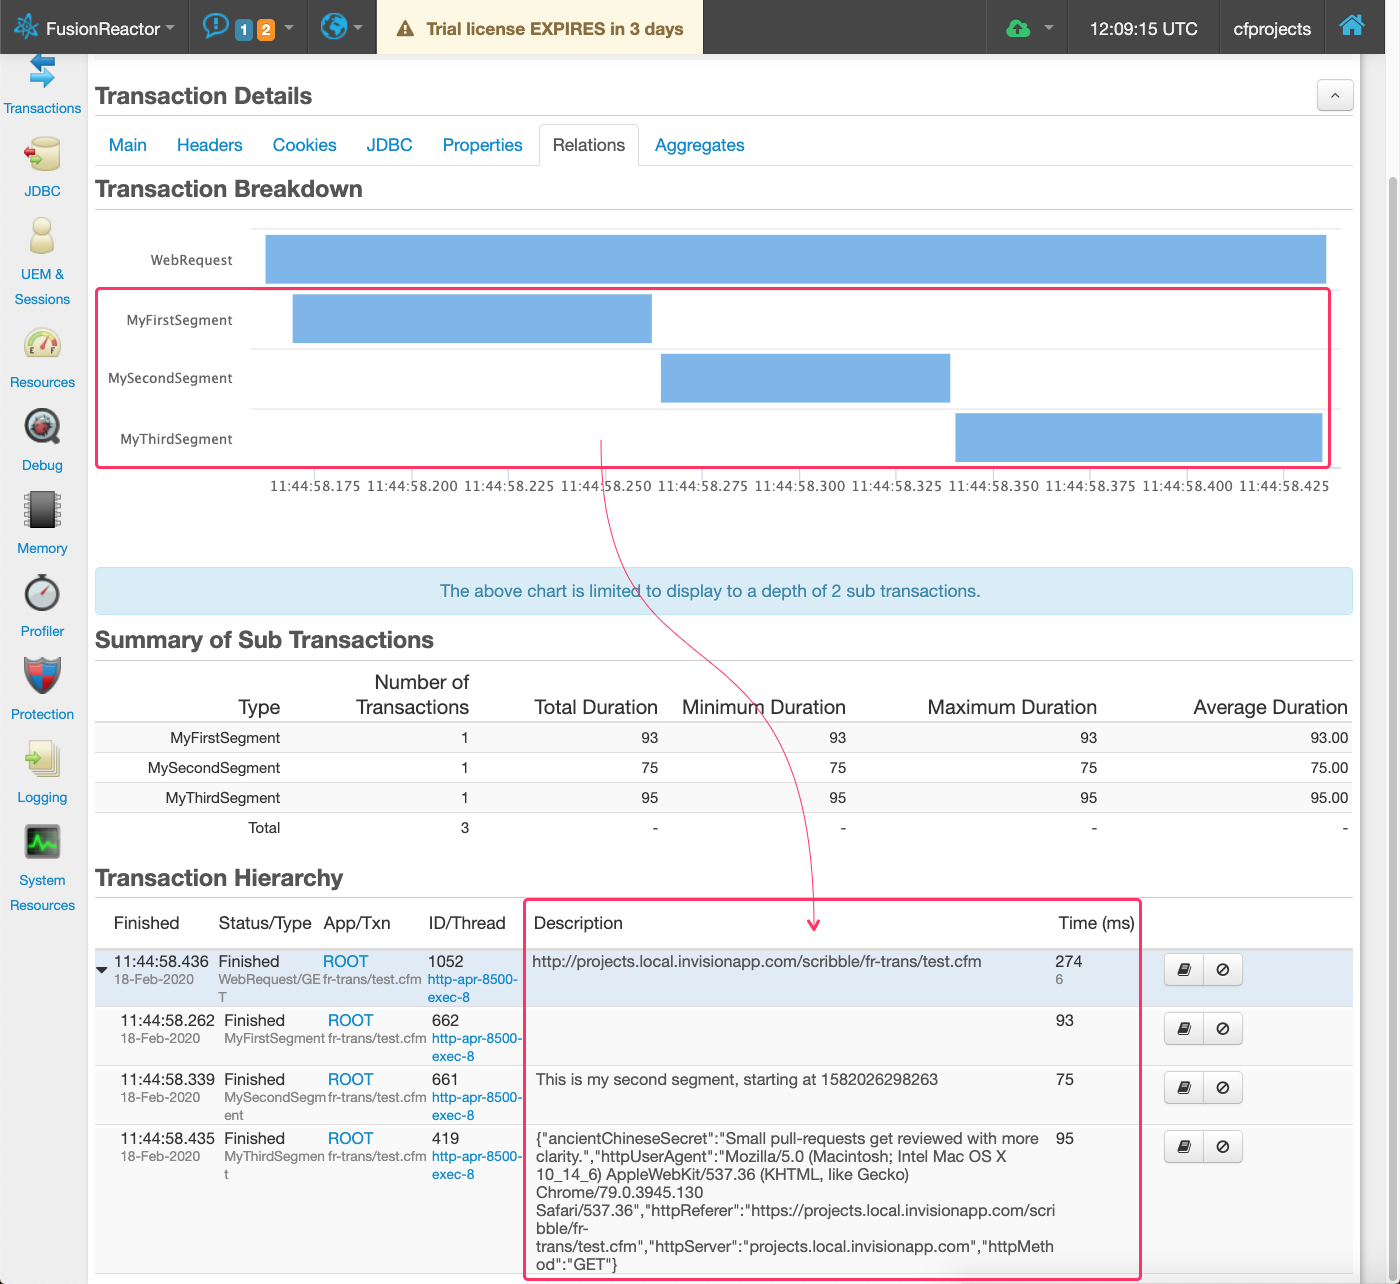Screen dimensions: 1400x1284
Task: Open the globe dropdown in top bar
Action: pos(341,28)
